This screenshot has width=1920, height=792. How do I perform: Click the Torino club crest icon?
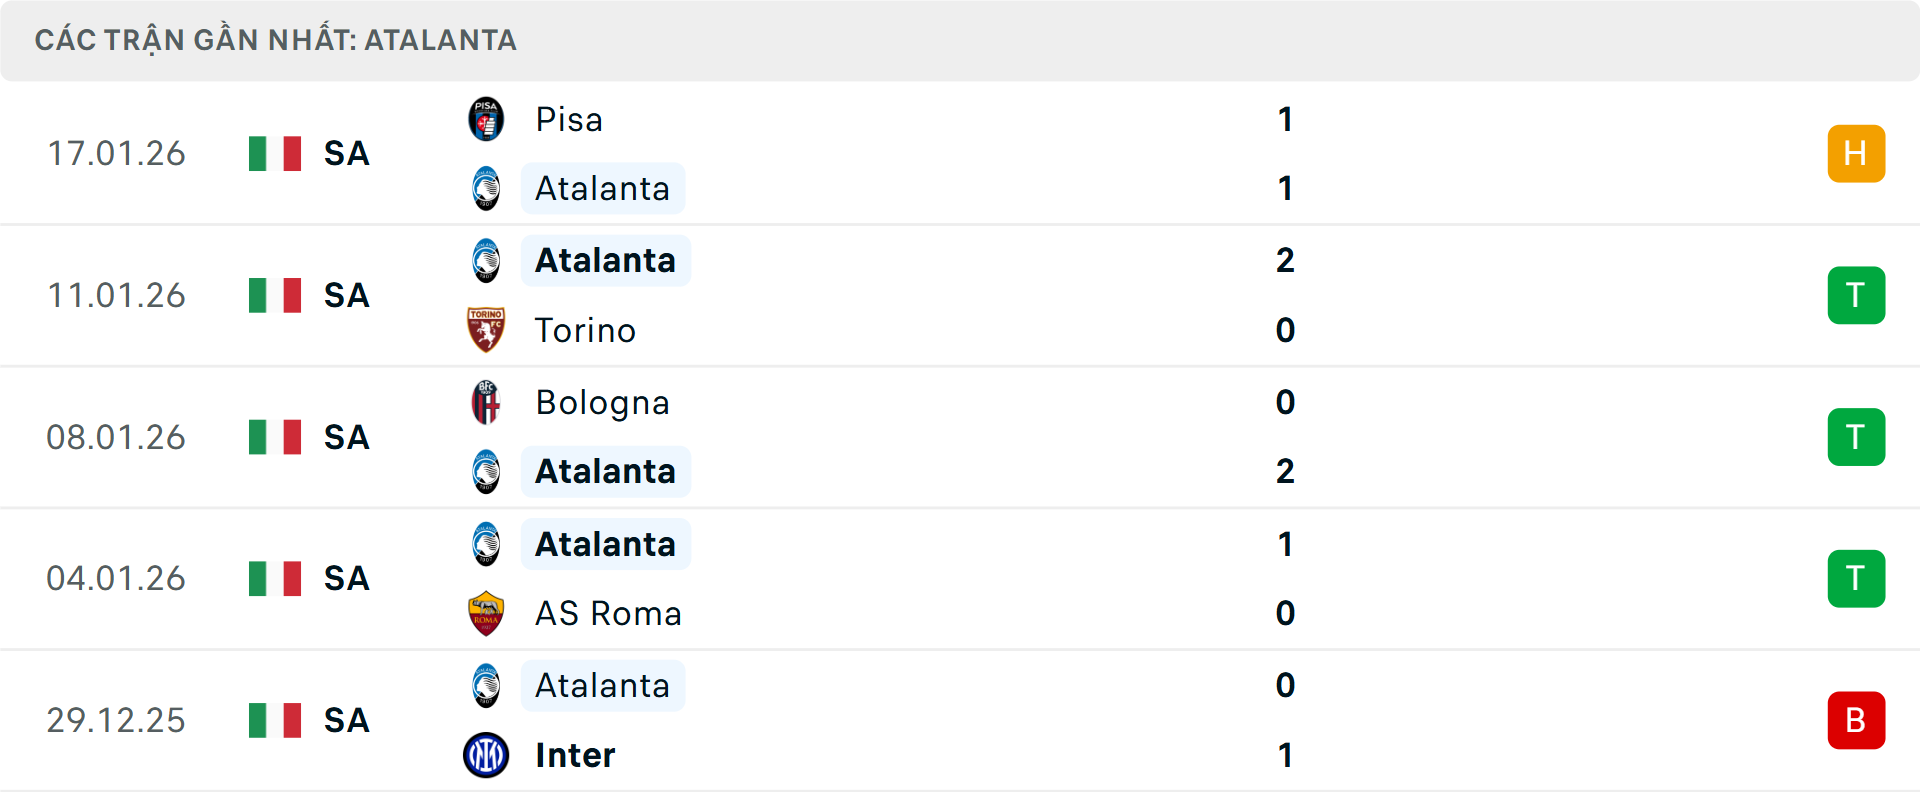[486, 330]
